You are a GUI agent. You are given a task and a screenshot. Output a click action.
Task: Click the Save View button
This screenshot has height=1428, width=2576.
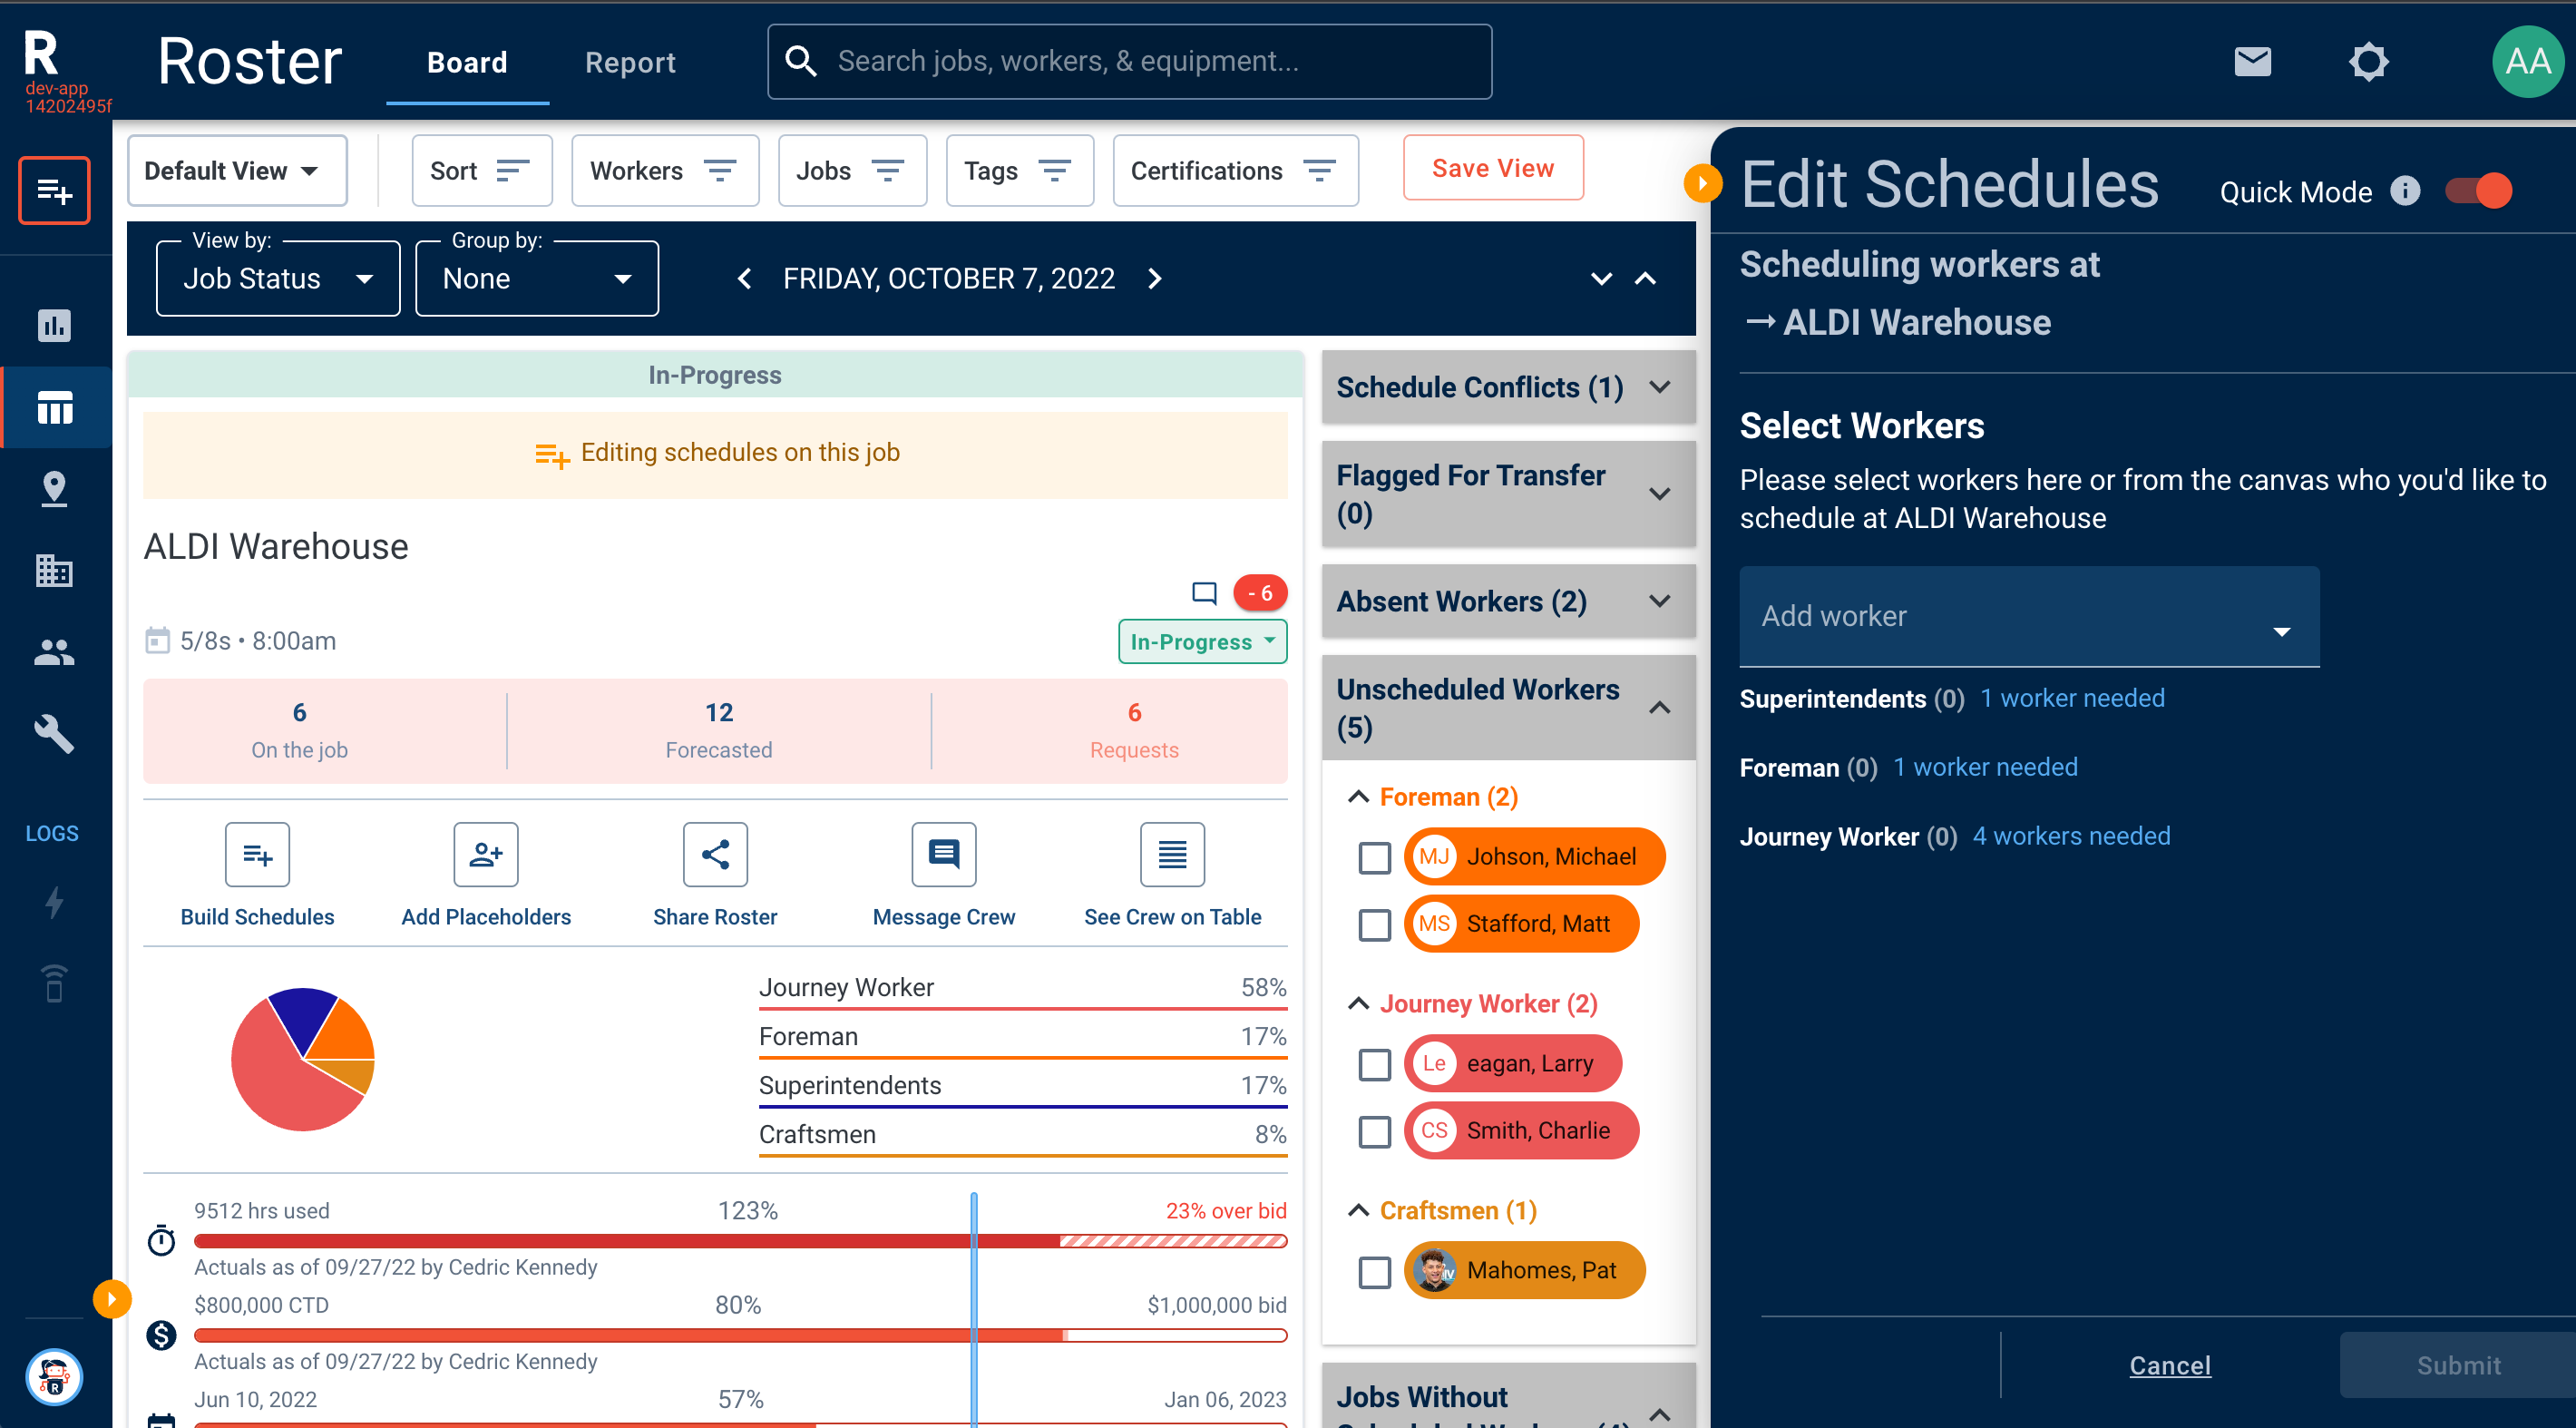[x=1493, y=168]
